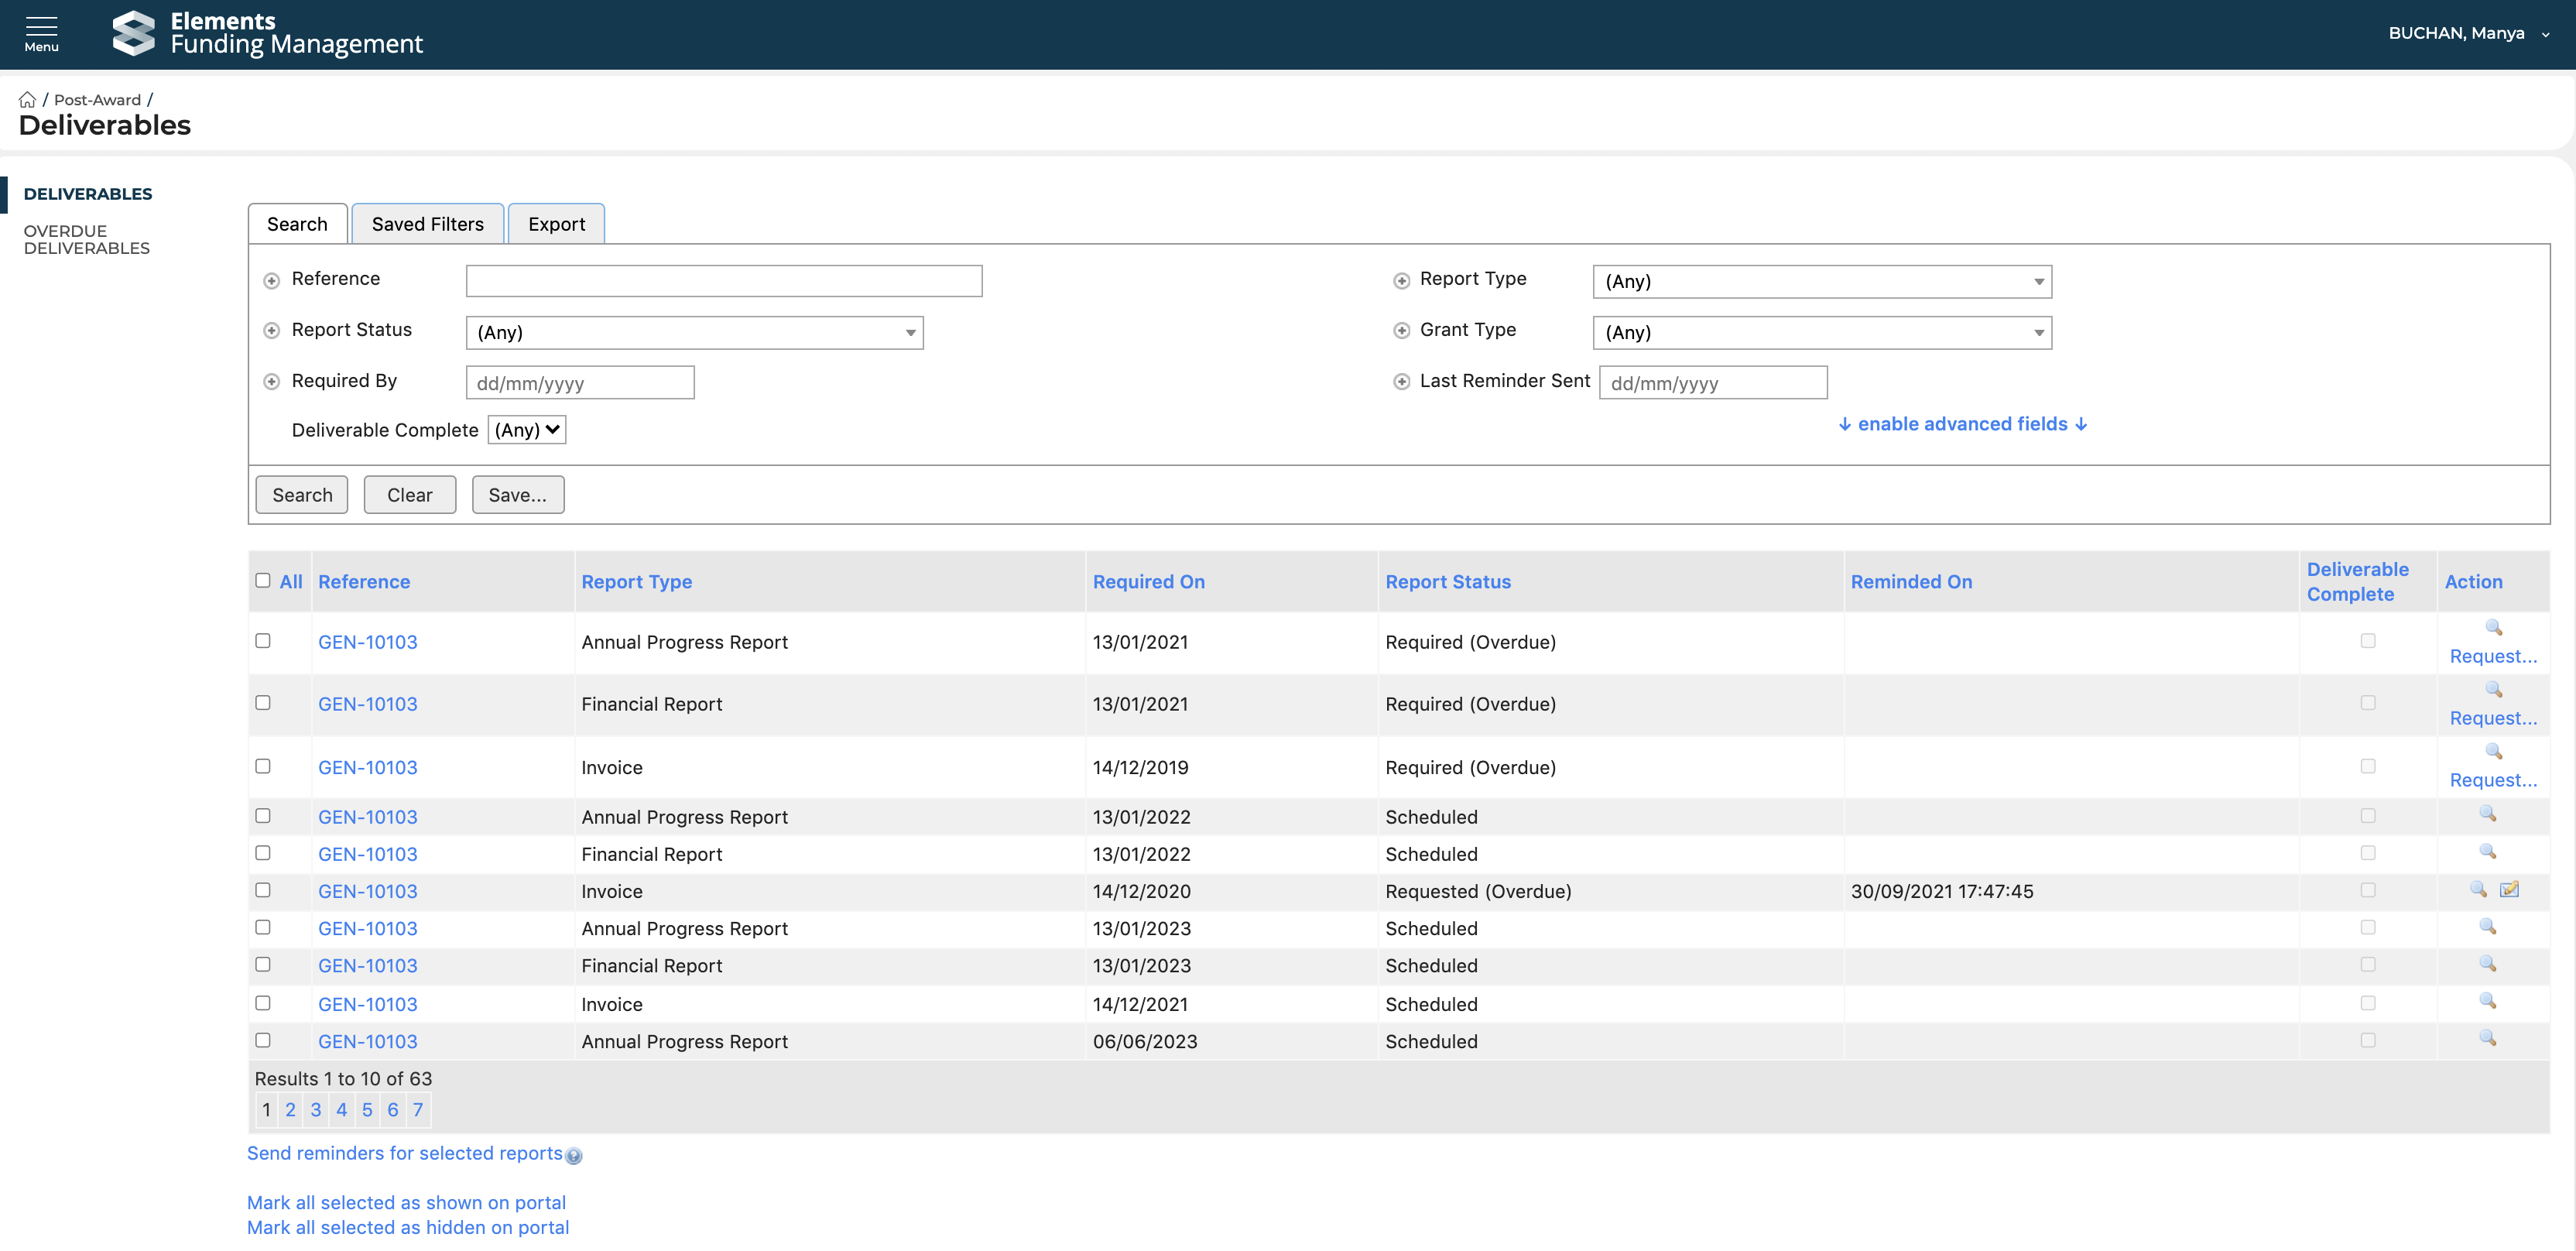
Task: Click the plus icon beside Reference field
Action: pos(271,281)
